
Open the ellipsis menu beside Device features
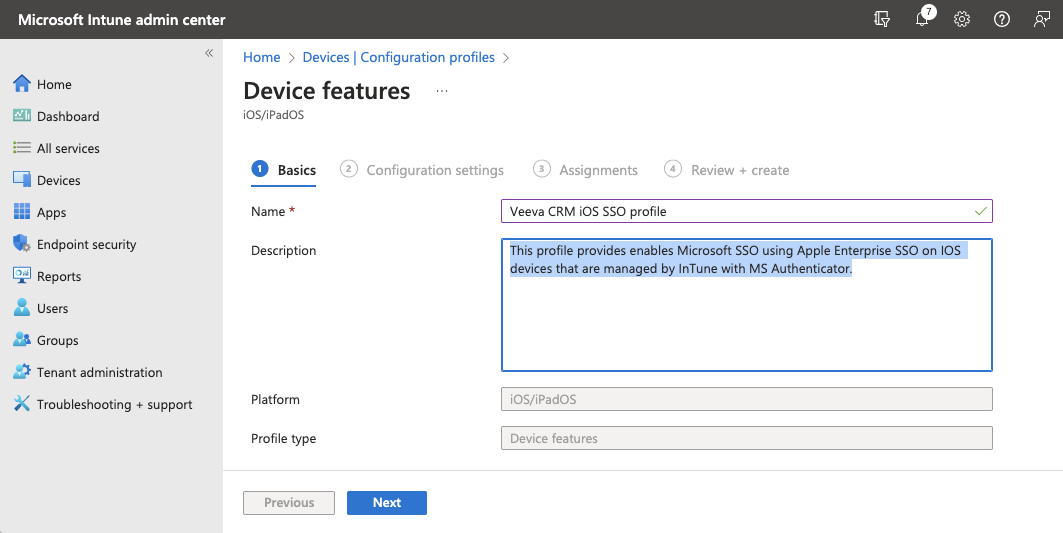442,91
